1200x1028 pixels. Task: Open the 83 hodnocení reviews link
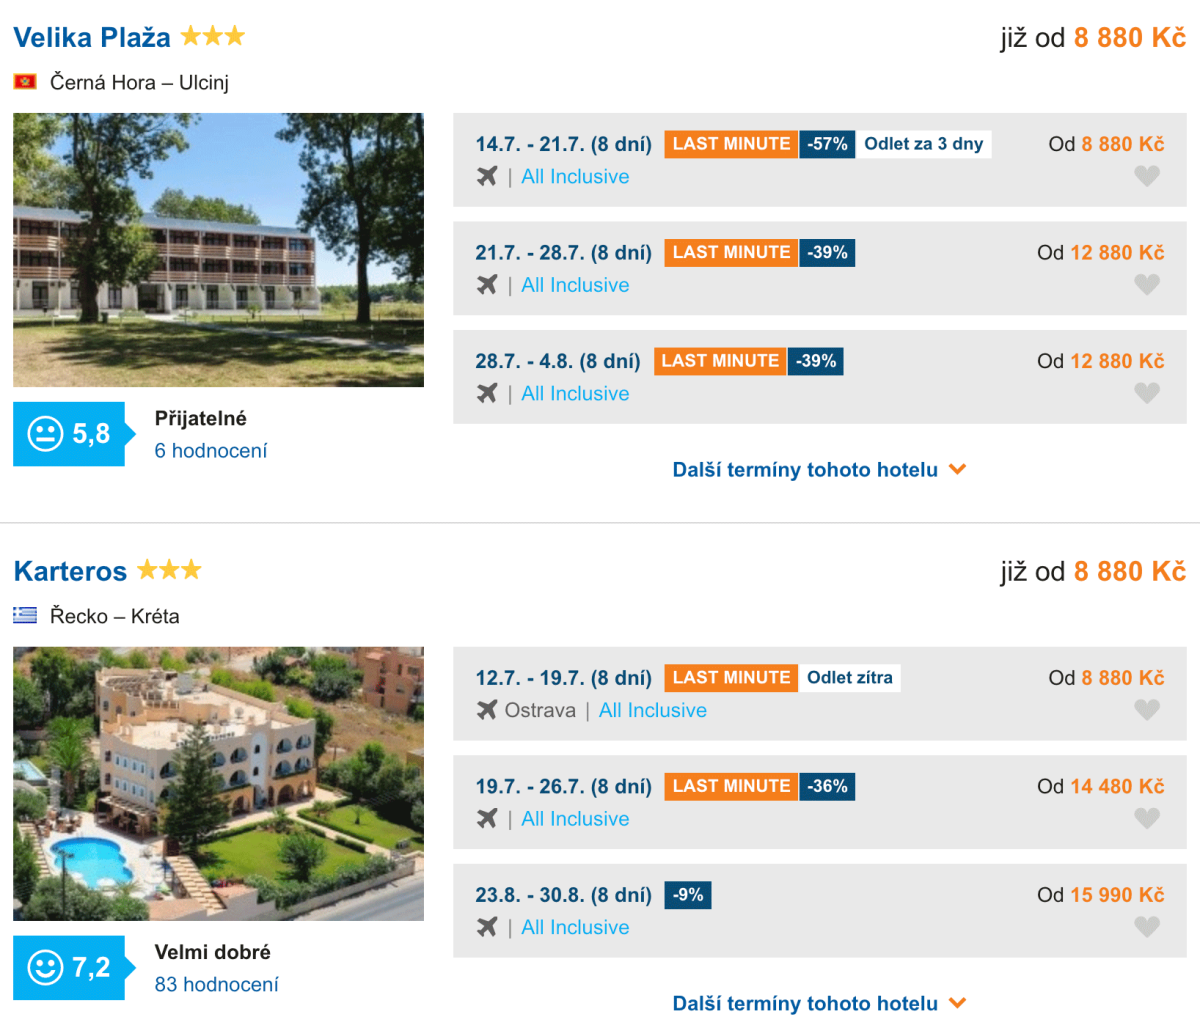(x=216, y=985)
